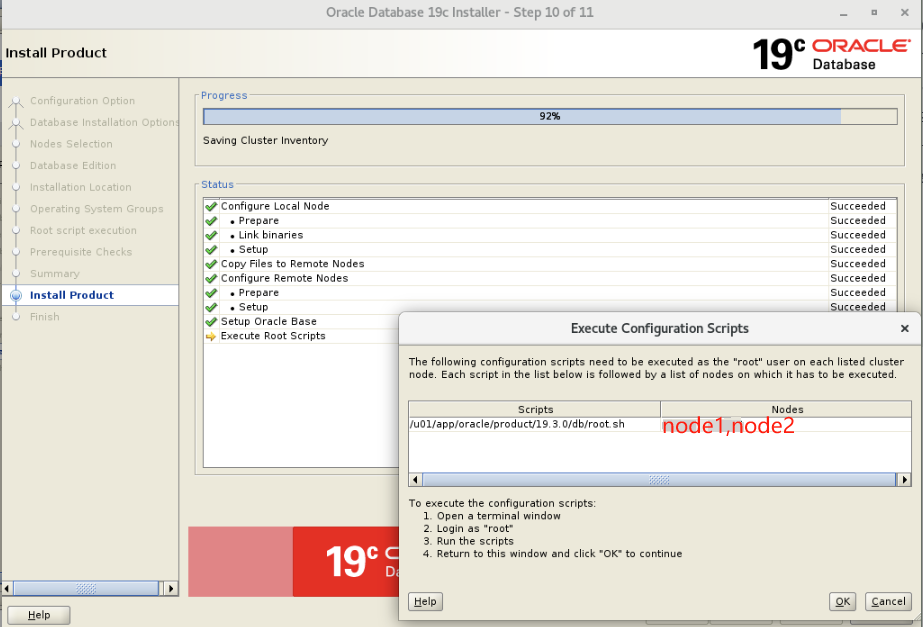
Task: Click the arrow icon beside Execute Root Scripts
Action: point(211,336)
